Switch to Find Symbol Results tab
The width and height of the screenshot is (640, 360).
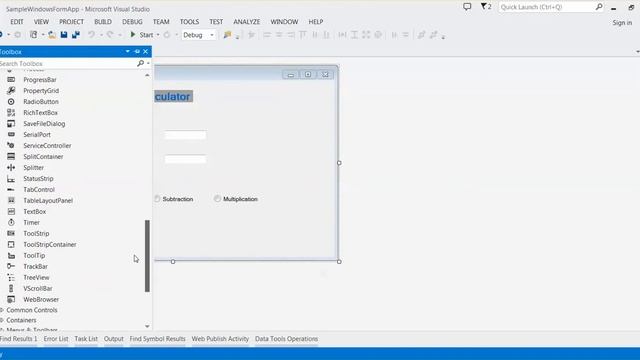coord(158,339)
